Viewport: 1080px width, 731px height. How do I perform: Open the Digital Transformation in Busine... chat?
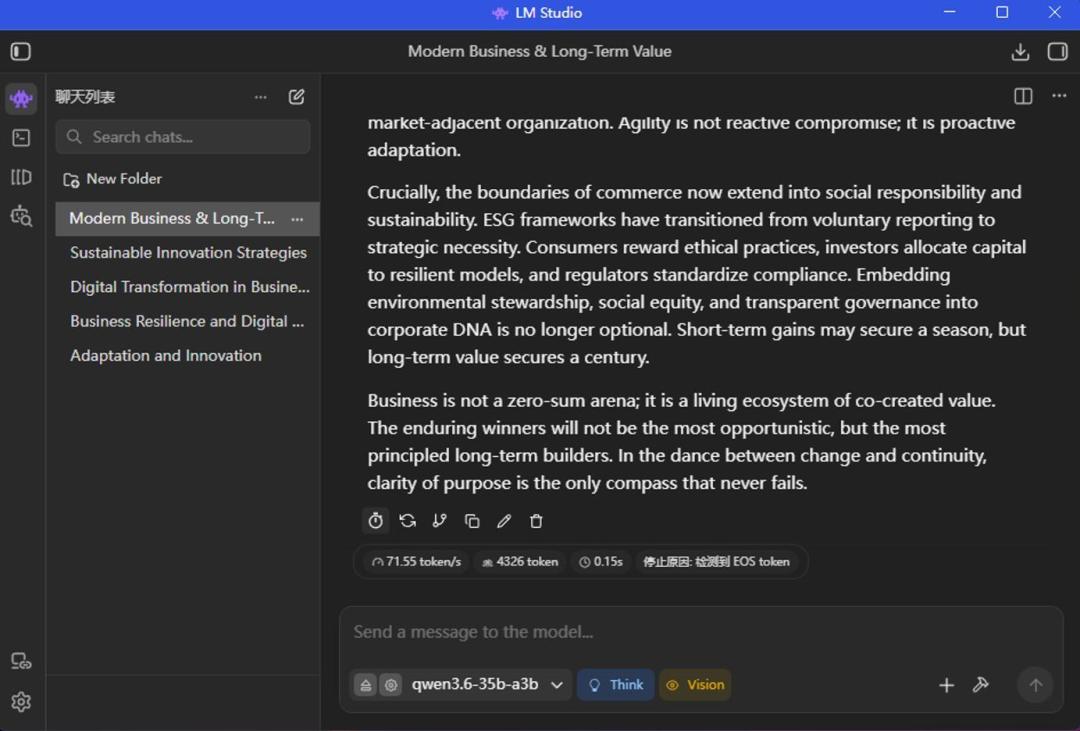coord(187,287)
